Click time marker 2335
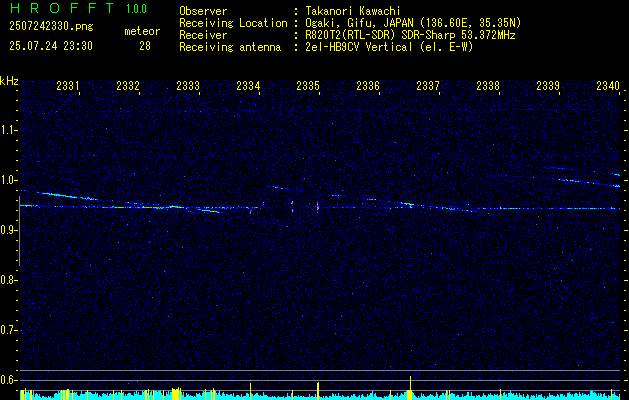This screenshot has width=629, height=400. (x=308, y=85)
